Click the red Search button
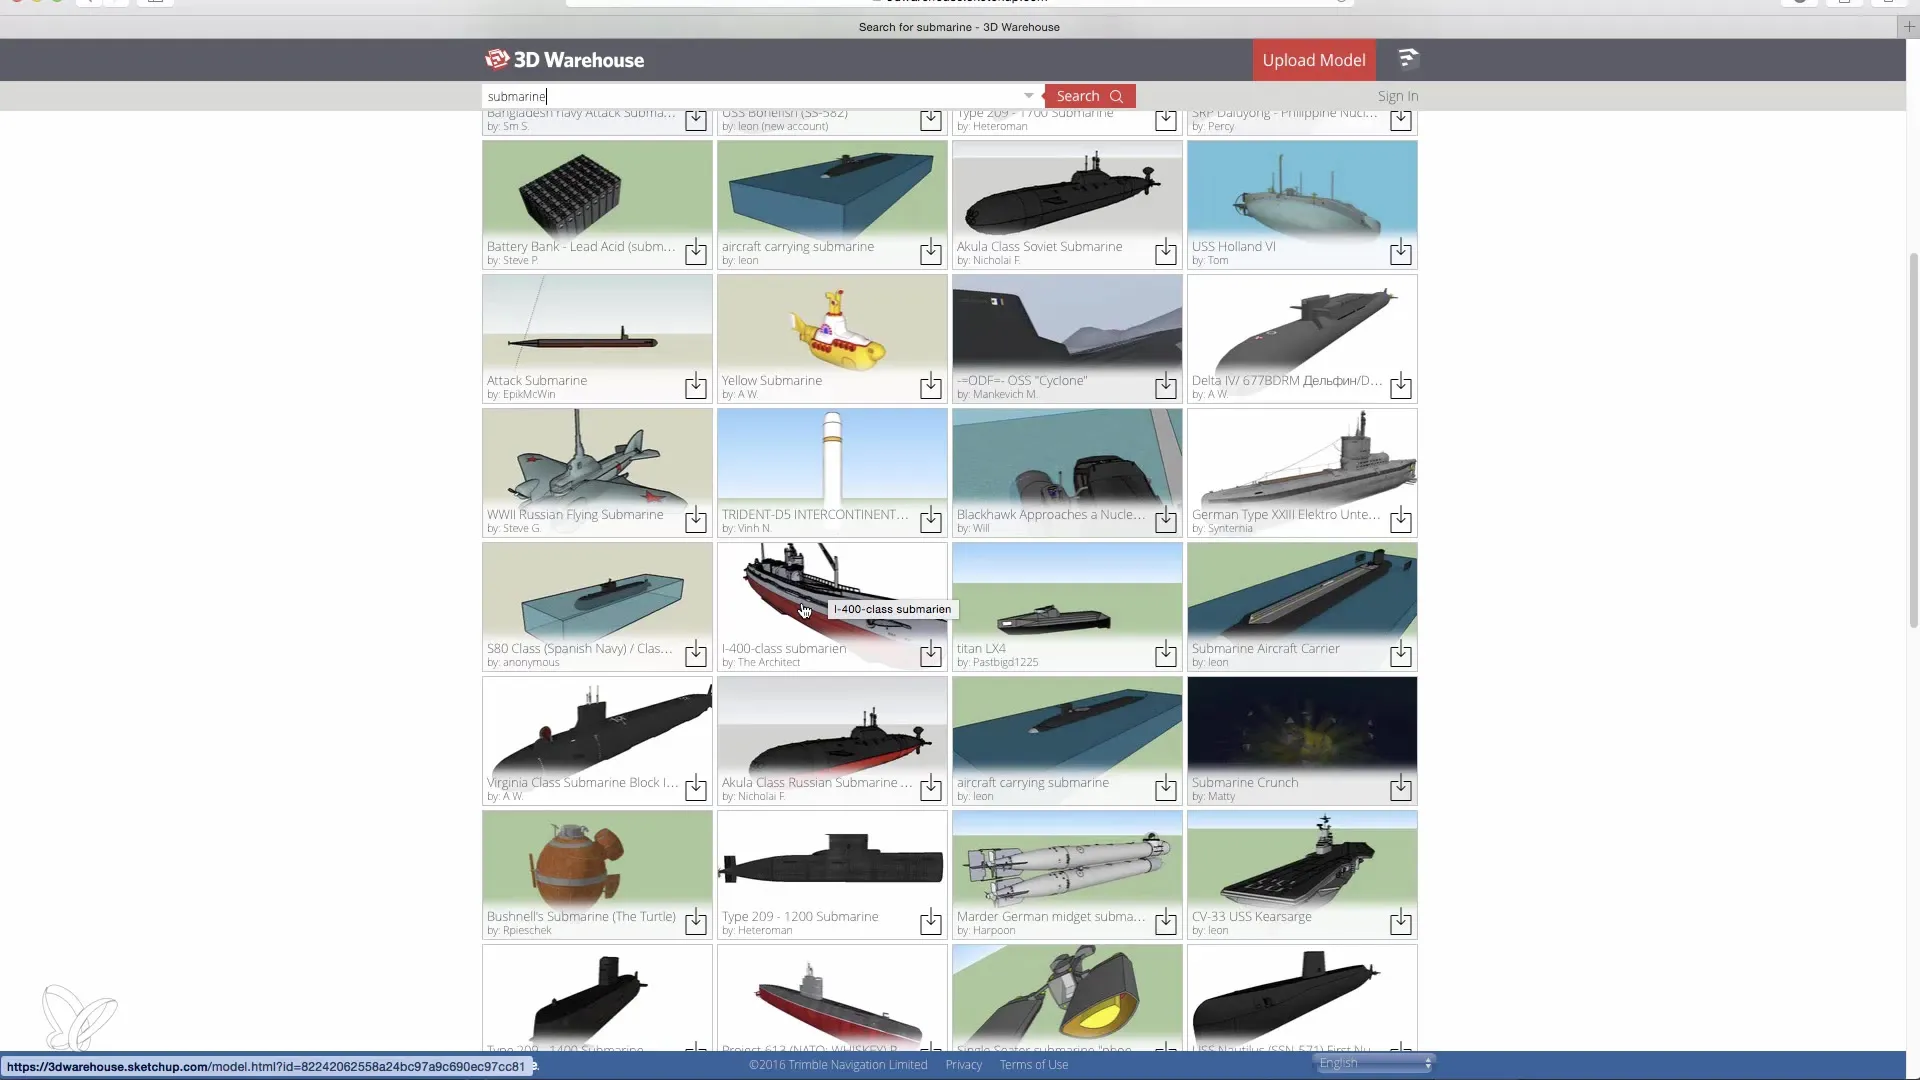1920x1080 pixels. pyautogui.click(x=1090, y=96)
